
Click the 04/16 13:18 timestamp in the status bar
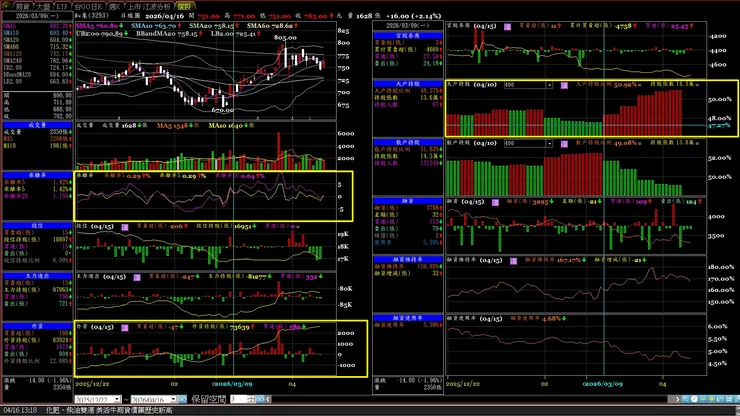(x=20, y=410)
